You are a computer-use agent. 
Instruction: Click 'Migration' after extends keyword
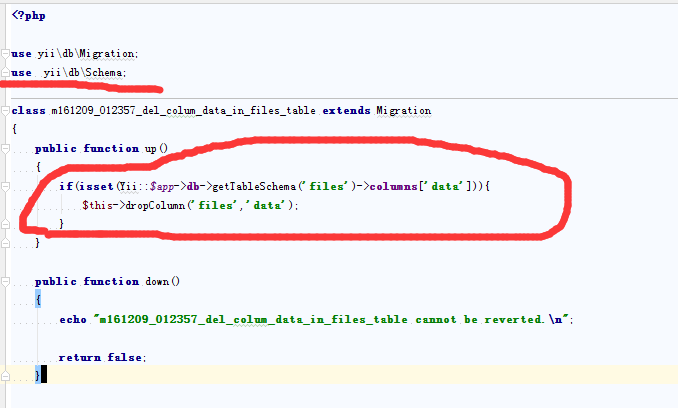[x=403, y=111]
